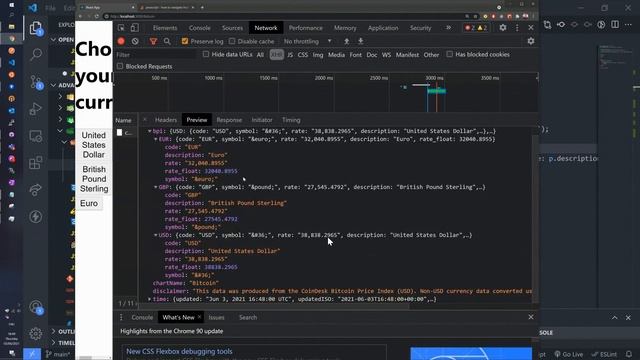Toggle the network filter funnel icon

[153, 41]
